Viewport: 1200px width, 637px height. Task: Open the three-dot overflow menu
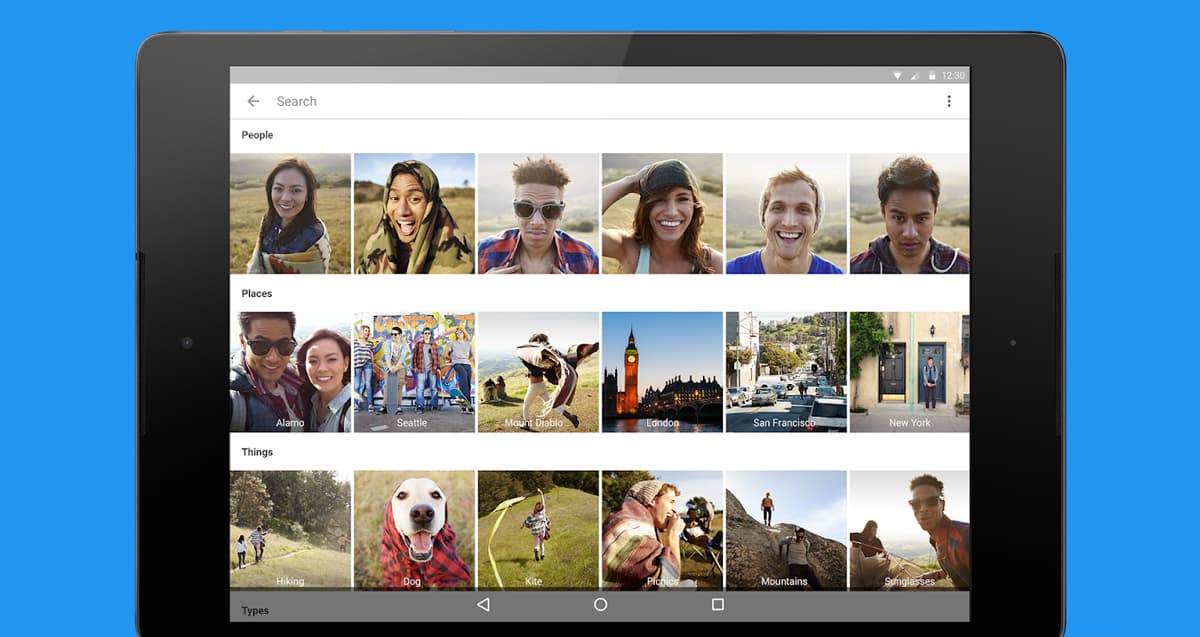(x=948, y=101)
